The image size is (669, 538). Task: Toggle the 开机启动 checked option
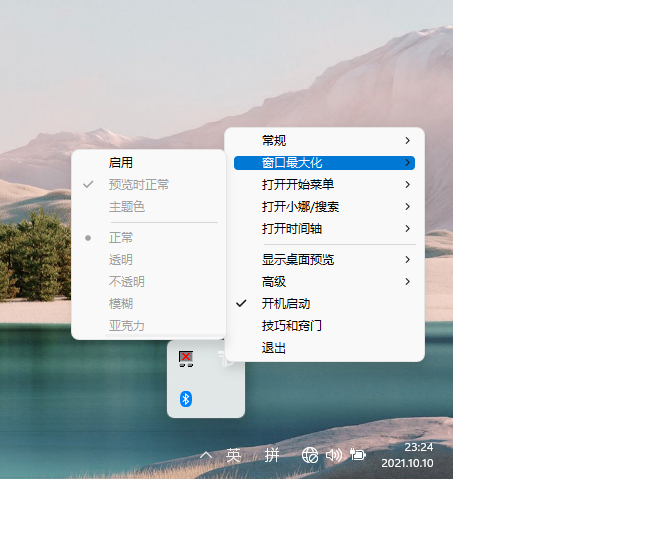[324, 304]
